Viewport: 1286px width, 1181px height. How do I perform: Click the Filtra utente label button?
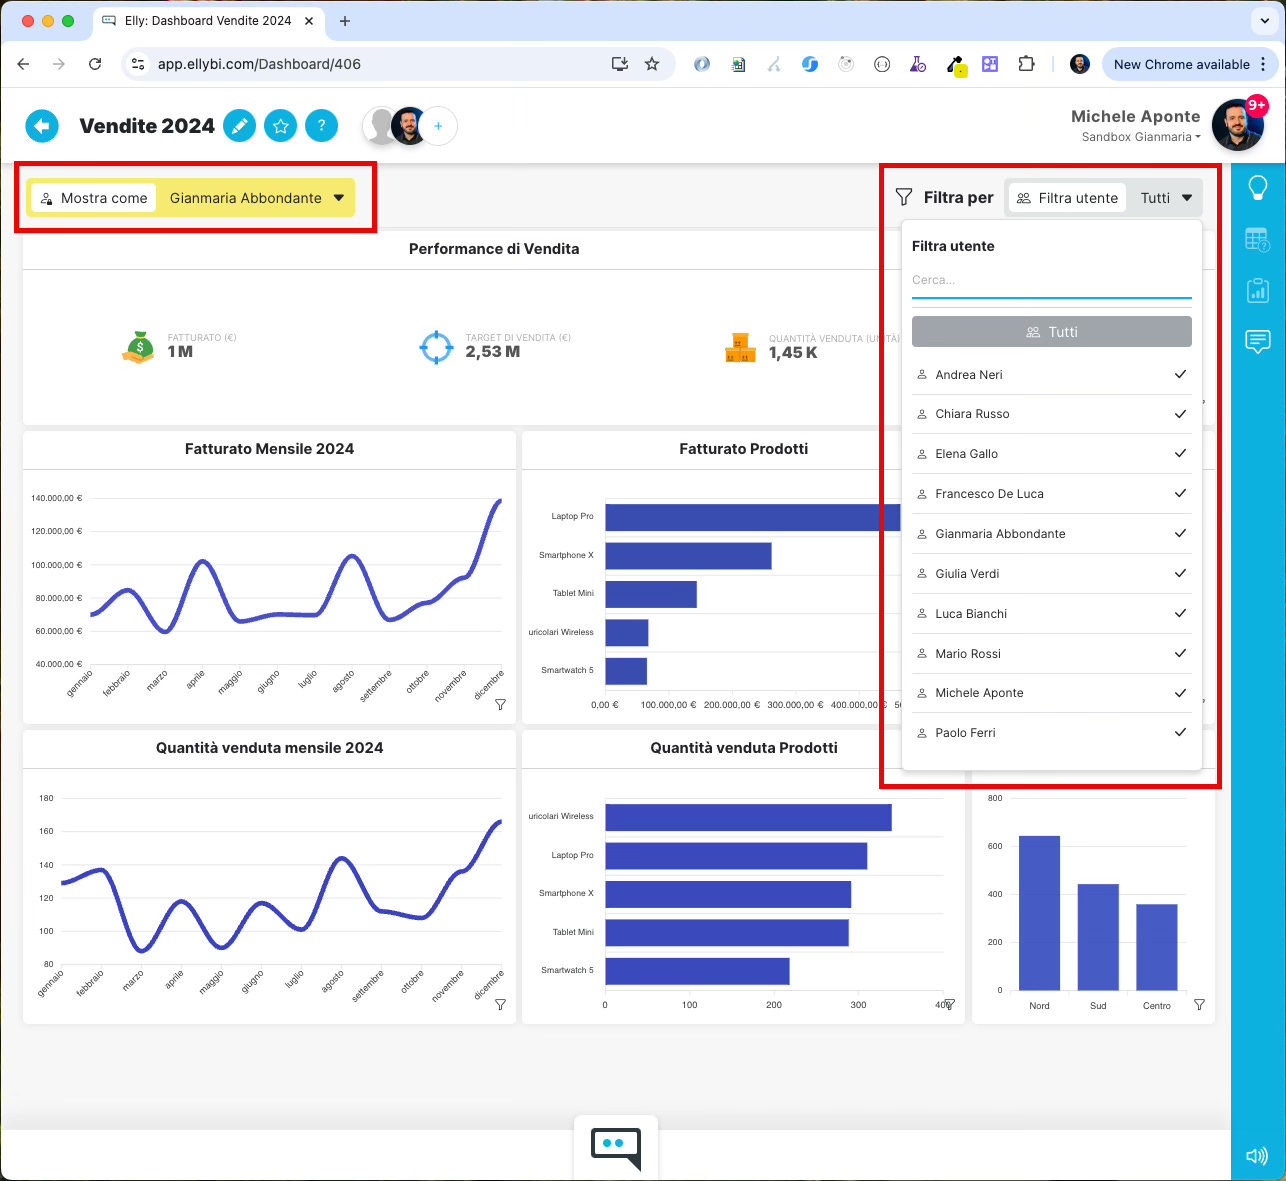click(1067, 198)
